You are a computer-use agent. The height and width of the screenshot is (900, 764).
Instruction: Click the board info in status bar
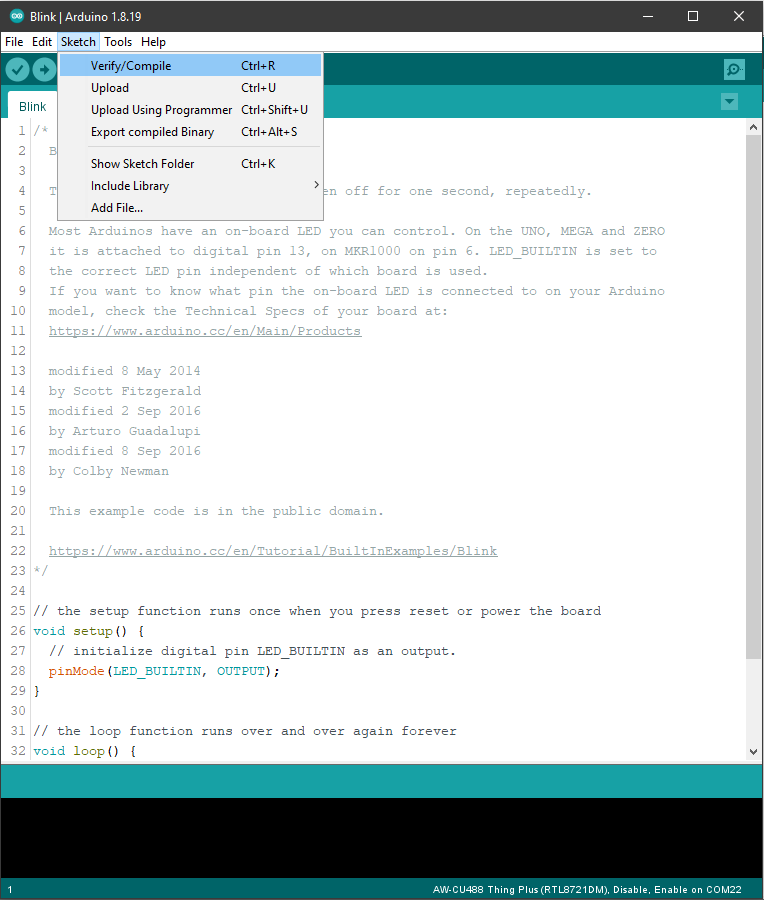coord(587,890)
